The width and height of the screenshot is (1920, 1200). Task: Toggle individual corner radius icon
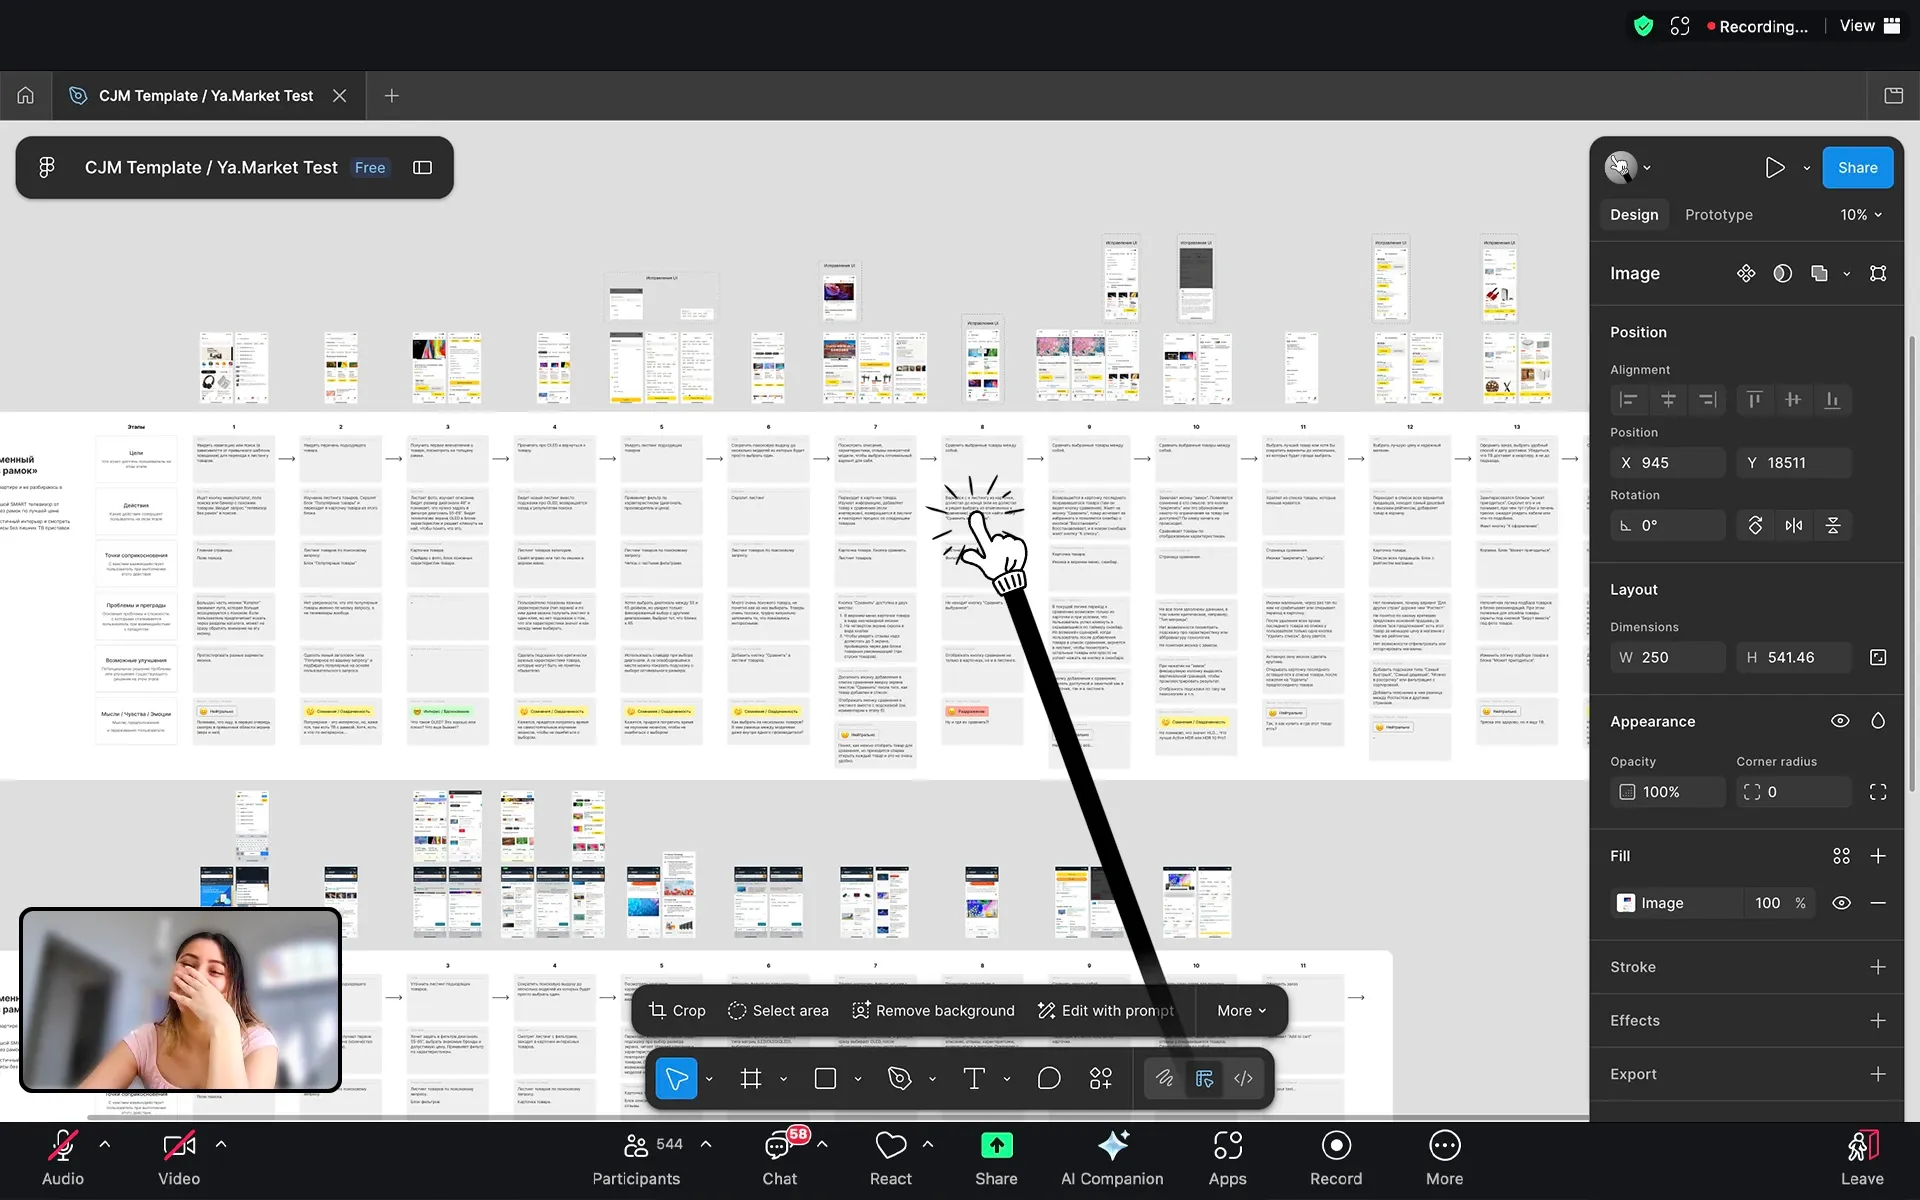pyautogui.click(x=1878, y=792)
